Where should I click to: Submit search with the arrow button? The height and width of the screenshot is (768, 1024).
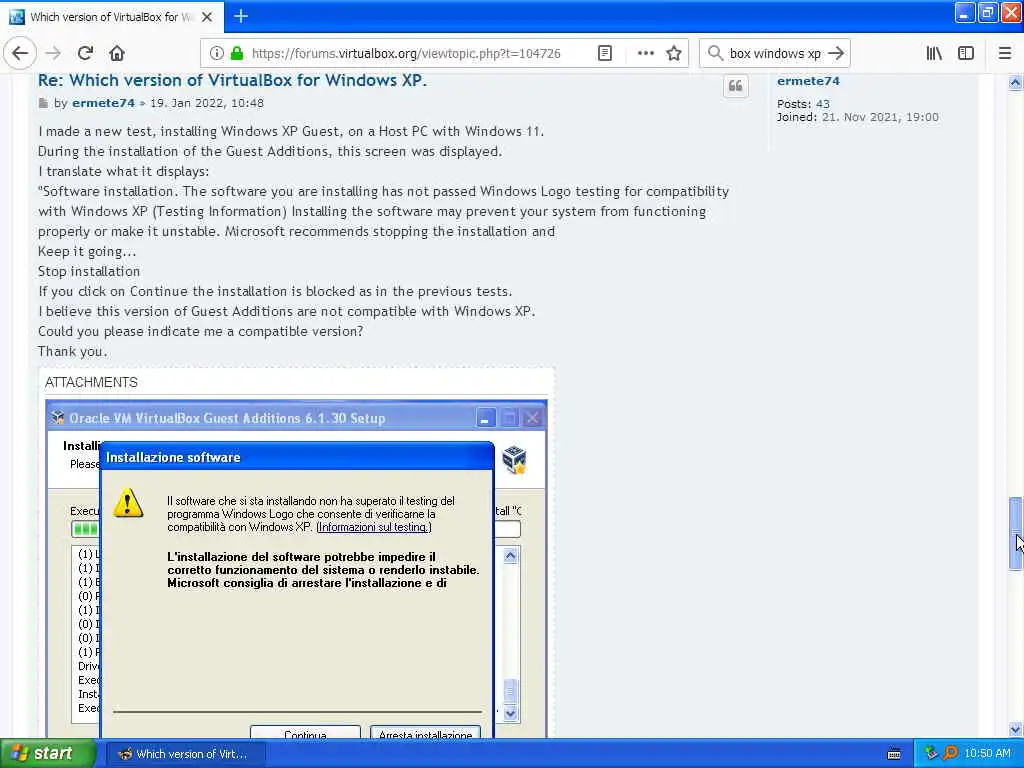coord(836,53)
